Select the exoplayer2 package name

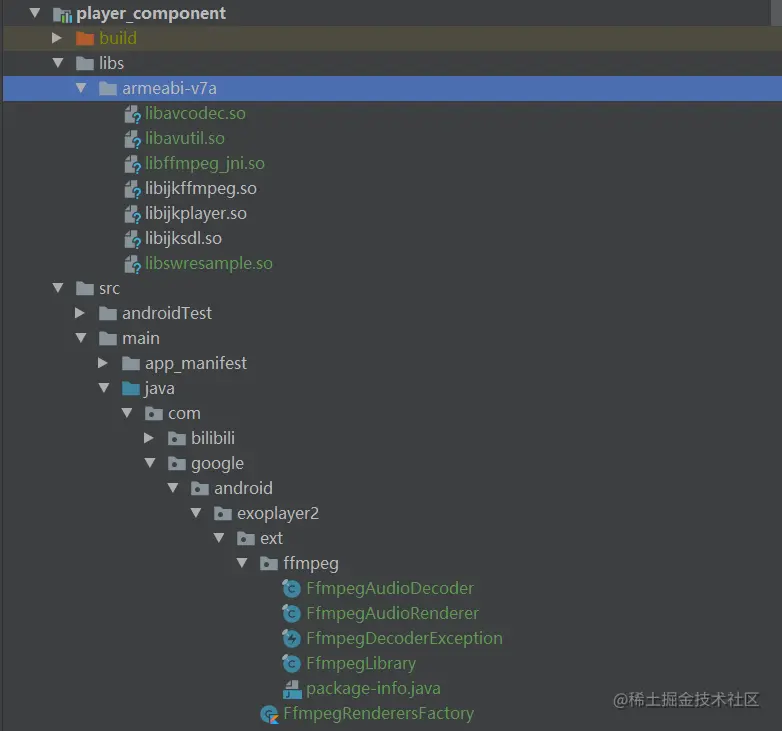(x=277, y=513)
